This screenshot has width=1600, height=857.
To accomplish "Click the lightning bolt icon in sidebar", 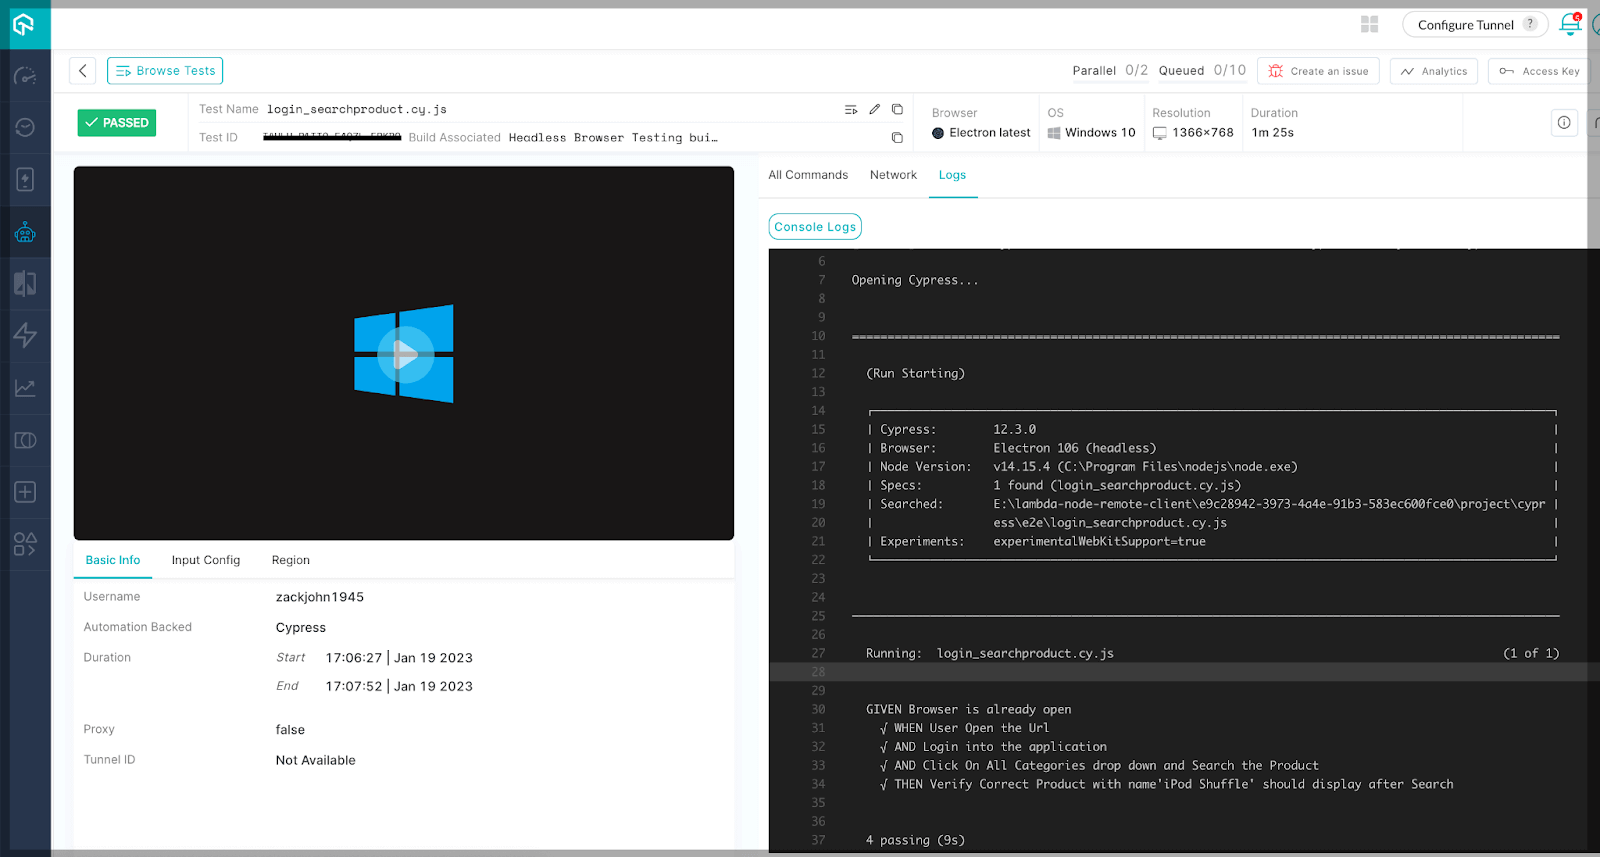I will [x=25, y=335].
